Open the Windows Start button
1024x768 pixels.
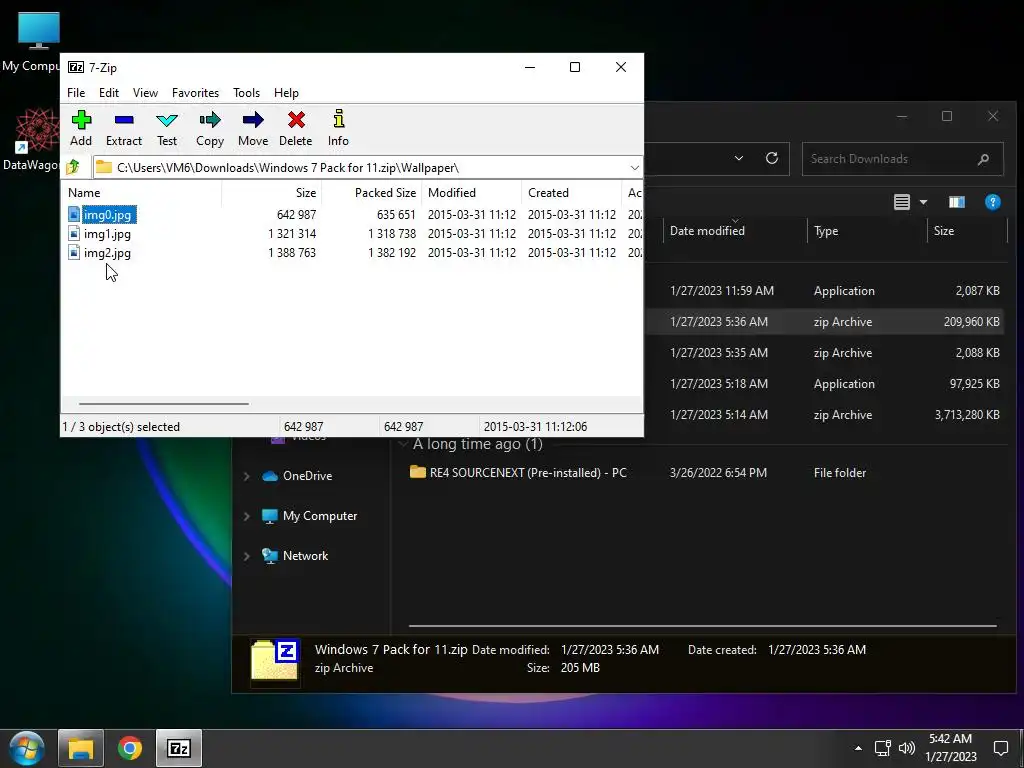click(x=27, y=748)
